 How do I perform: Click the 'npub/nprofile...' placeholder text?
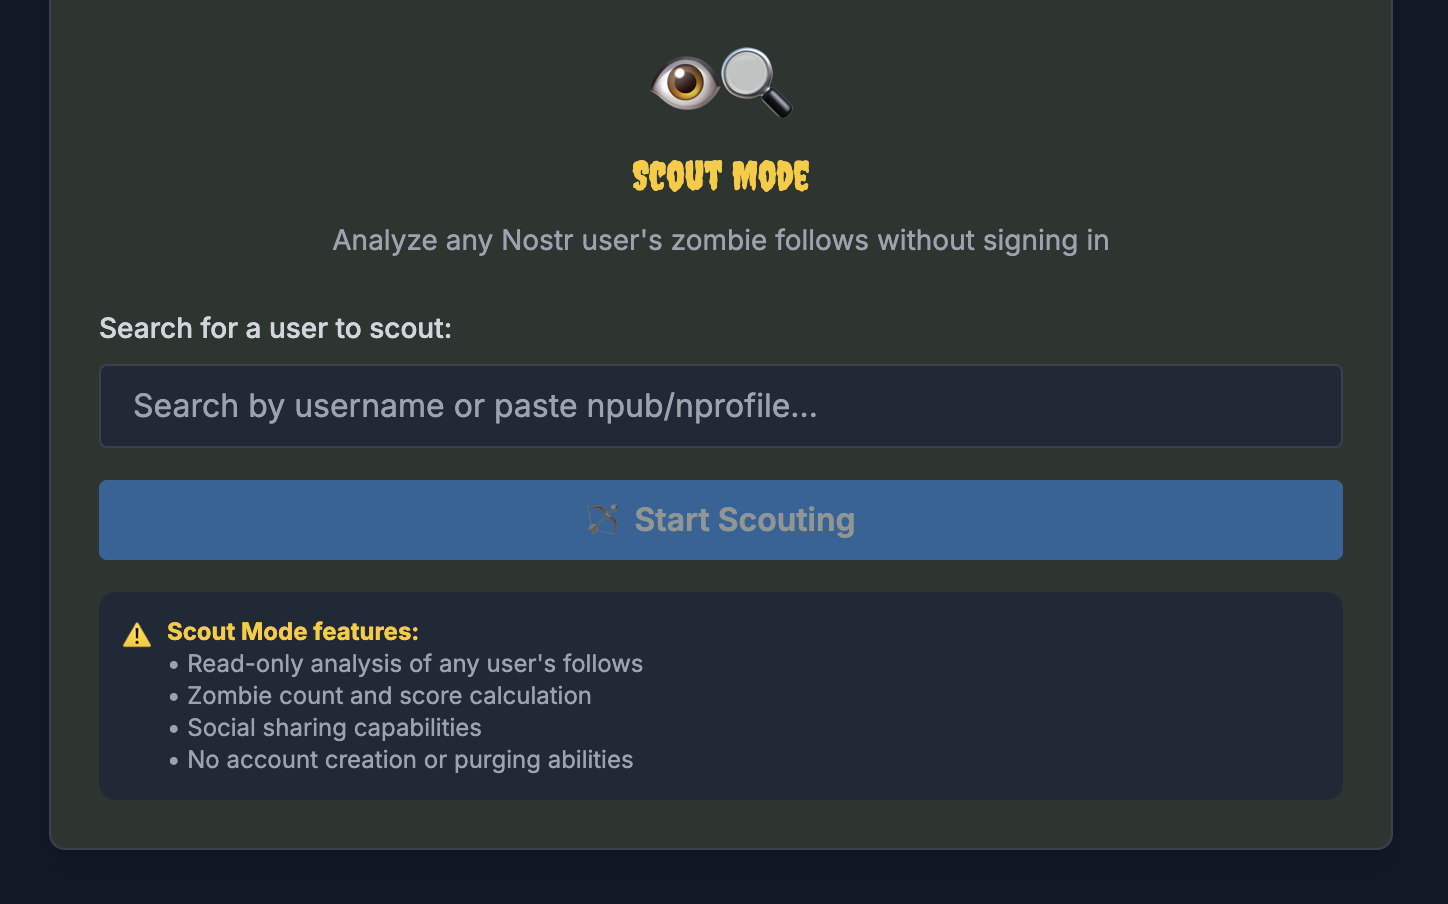701,406
